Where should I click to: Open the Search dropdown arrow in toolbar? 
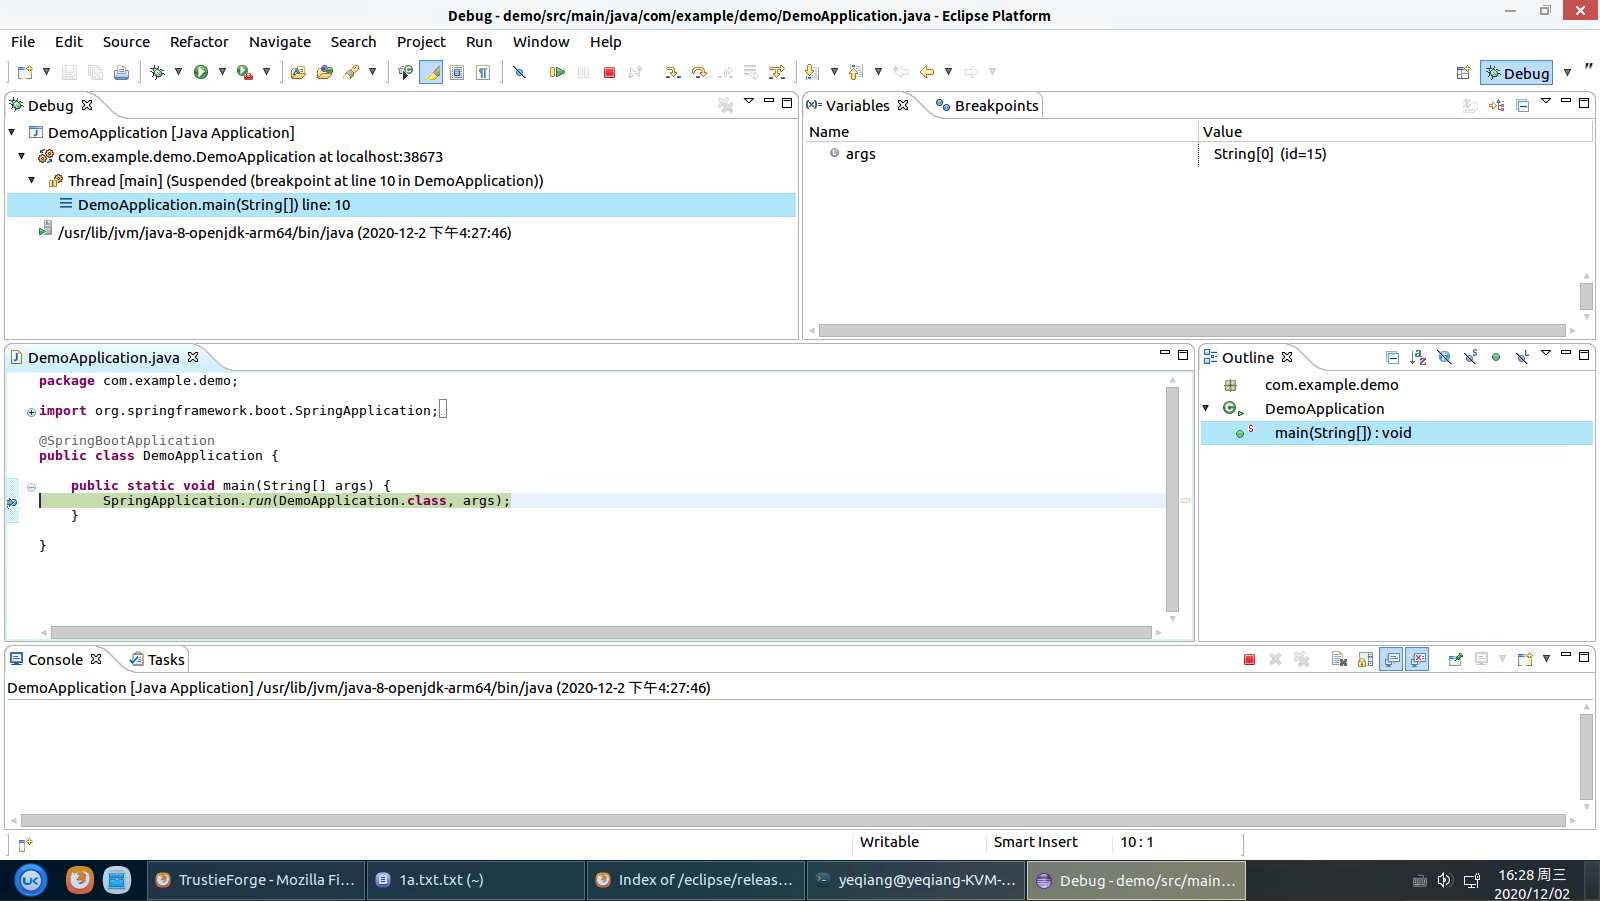(x=372, y=72)
